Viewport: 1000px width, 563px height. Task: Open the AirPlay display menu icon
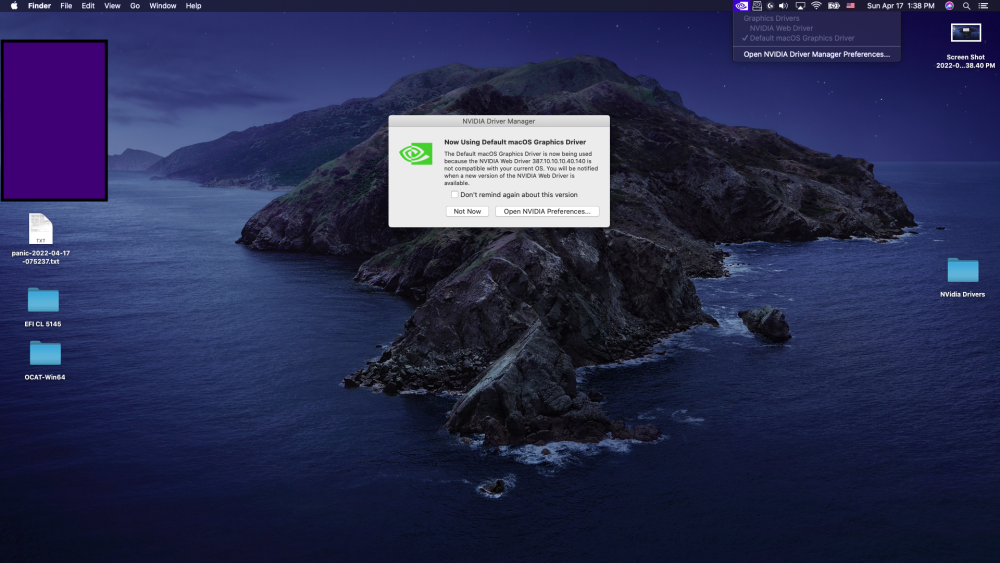800,6
